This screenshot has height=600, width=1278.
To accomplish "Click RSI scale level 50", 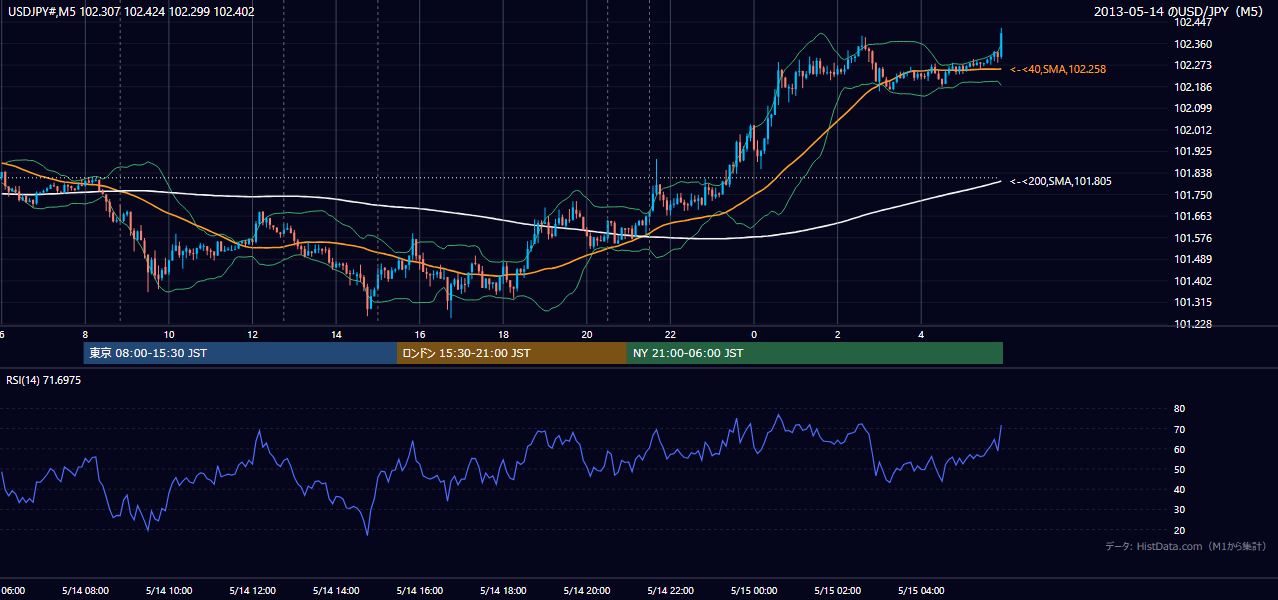I will (1179, 469).
